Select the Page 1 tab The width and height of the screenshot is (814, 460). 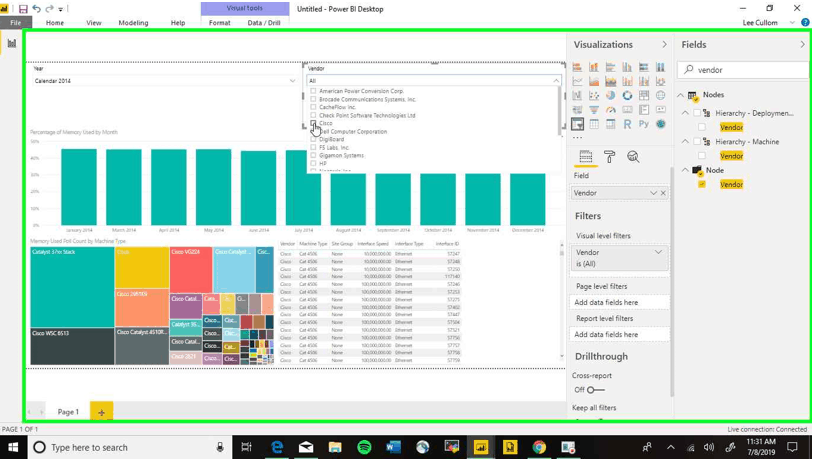(x=68, y=412)
